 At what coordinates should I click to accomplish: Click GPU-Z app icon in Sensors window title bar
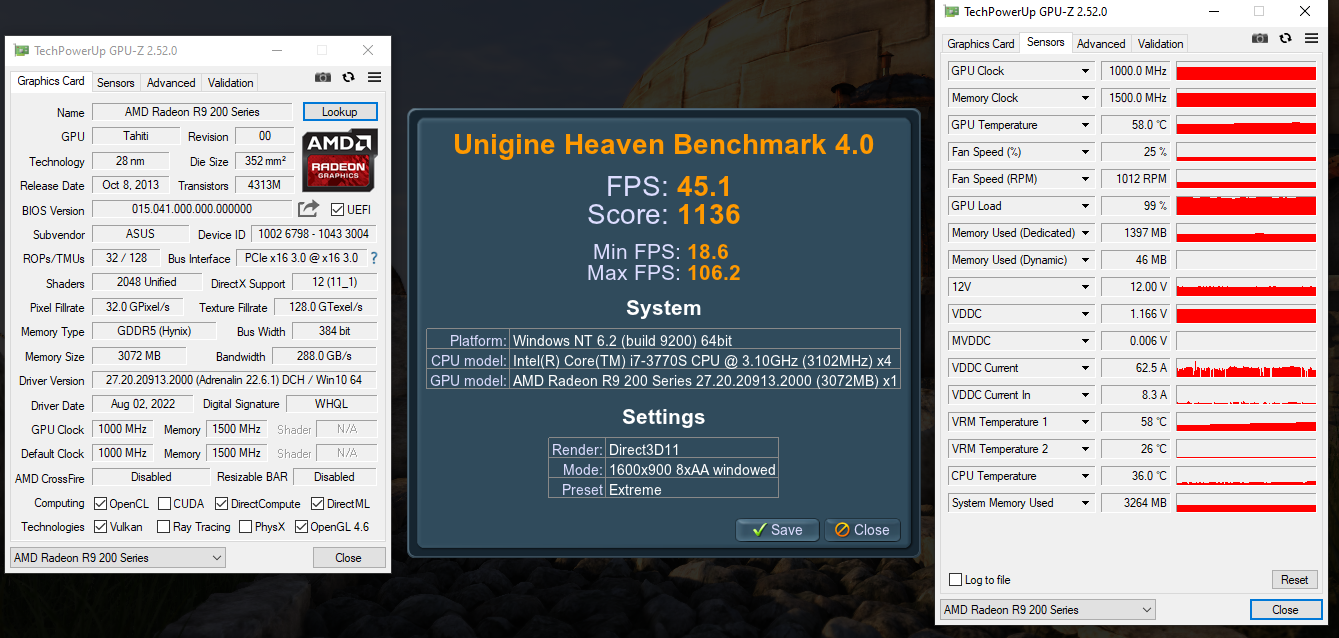tap(952, 12)
